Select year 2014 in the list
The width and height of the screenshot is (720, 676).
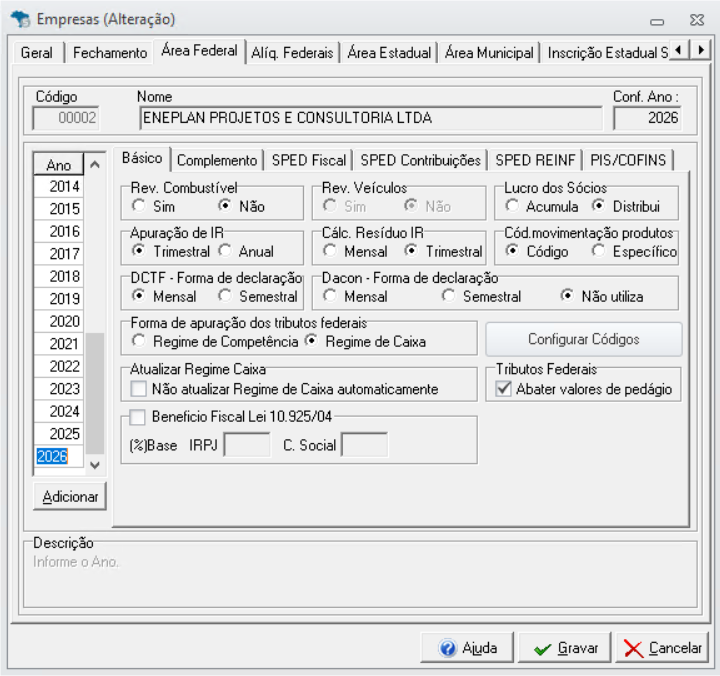click(59, 186)
